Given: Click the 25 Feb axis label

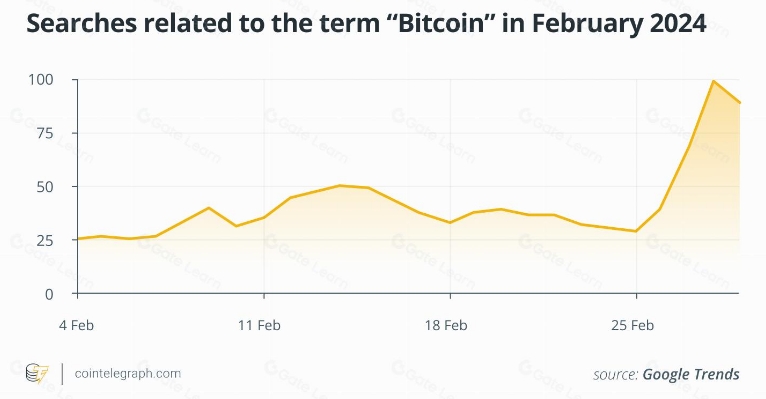Looking at the screenshot, I should pos(632,325).
